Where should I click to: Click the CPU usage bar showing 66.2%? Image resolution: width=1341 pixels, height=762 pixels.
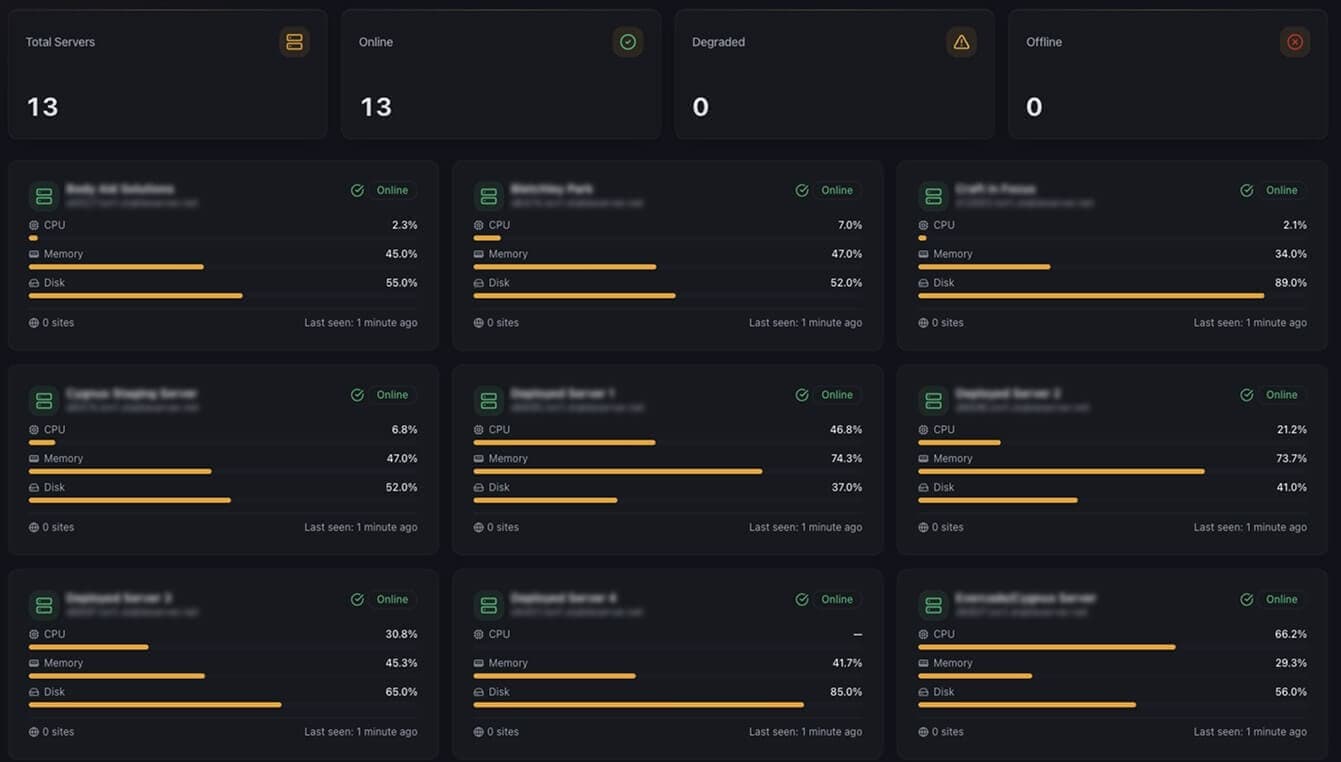point(1112,647)
